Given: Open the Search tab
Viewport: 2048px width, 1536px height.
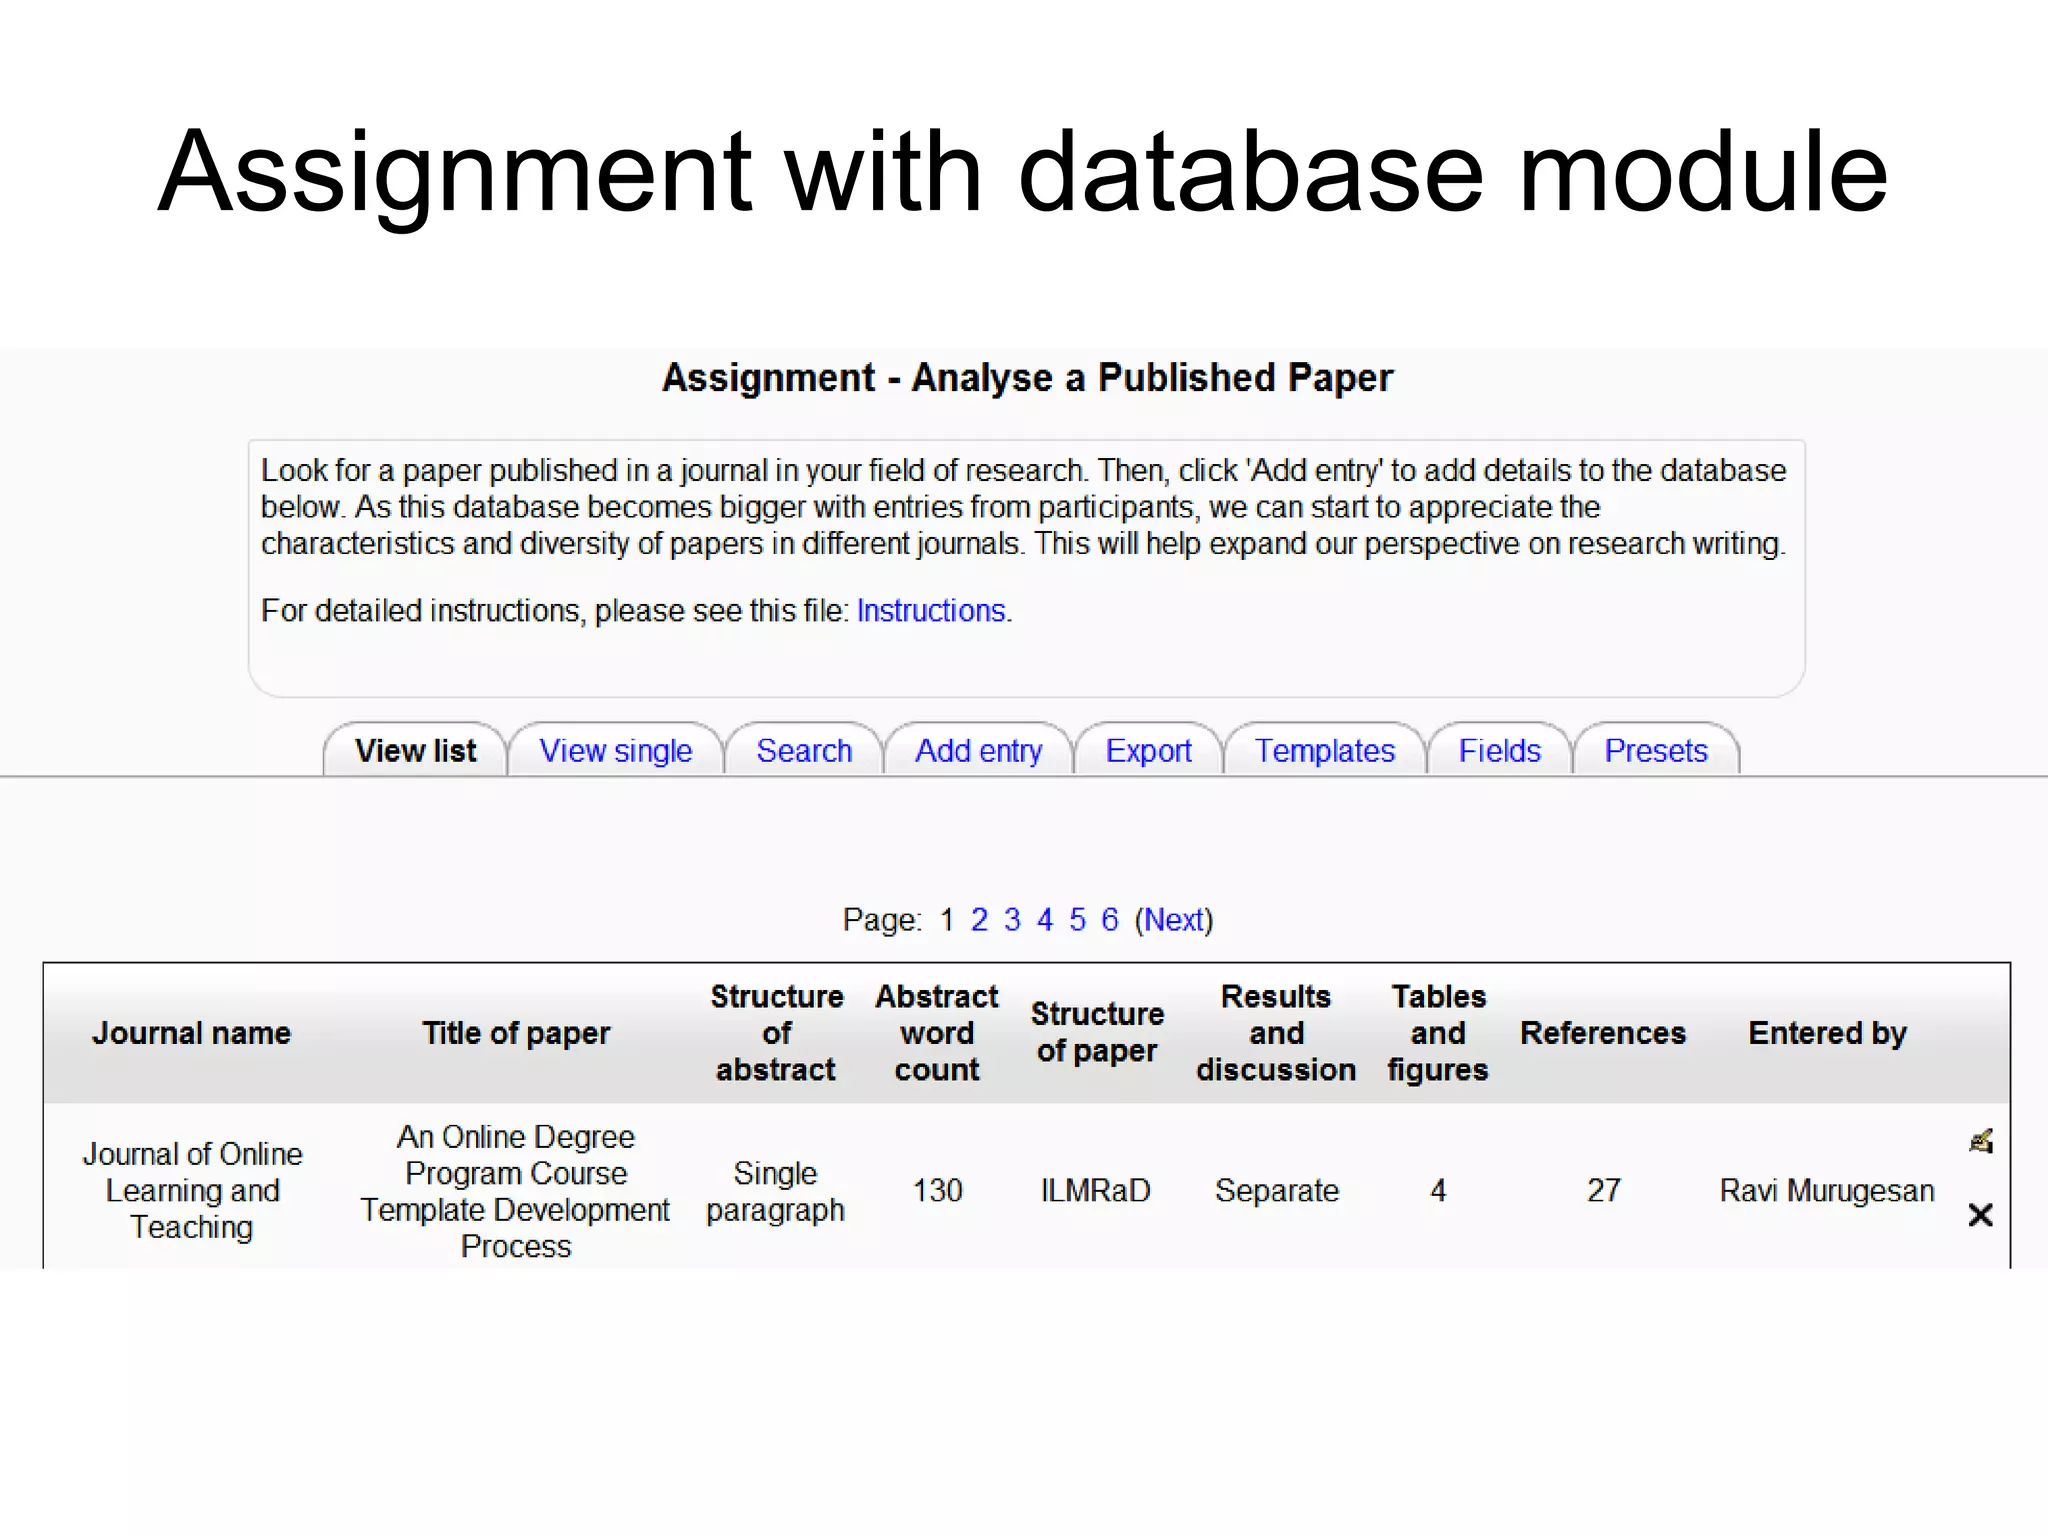Looking at the screenshot, I should (x=804, y=750).
